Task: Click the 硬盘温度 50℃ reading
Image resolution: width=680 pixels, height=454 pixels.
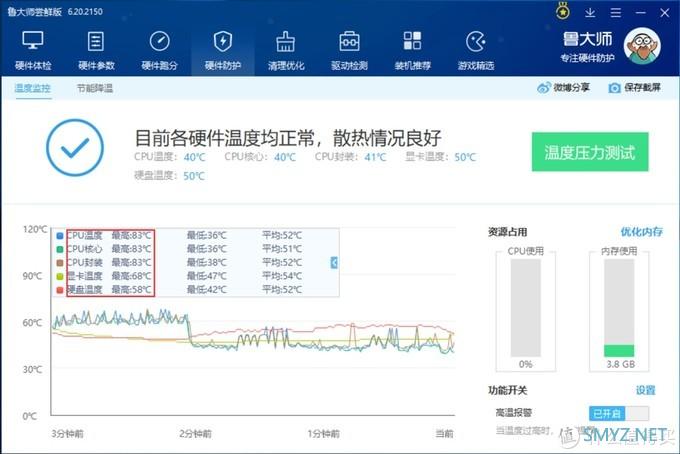Action: tap(169, 176)
